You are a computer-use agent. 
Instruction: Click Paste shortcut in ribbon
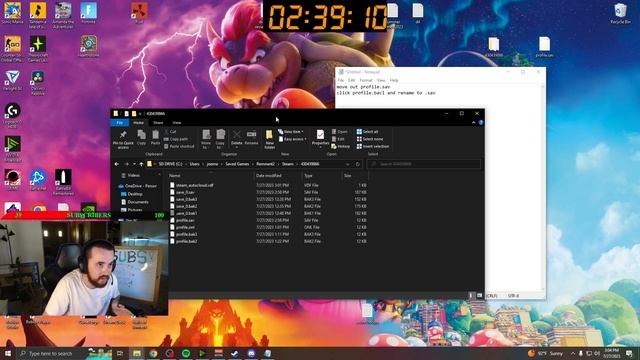pyautogui.click(x=179, y=146)
